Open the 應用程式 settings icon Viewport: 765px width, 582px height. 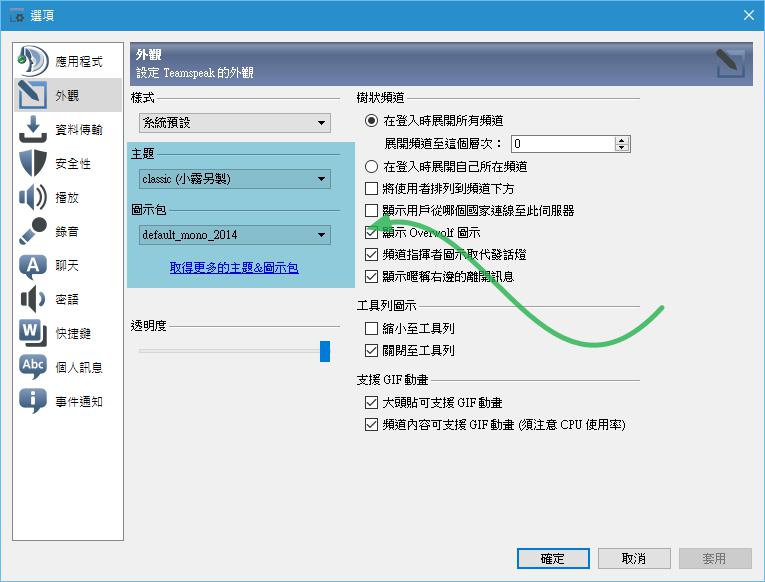[33, 61]
